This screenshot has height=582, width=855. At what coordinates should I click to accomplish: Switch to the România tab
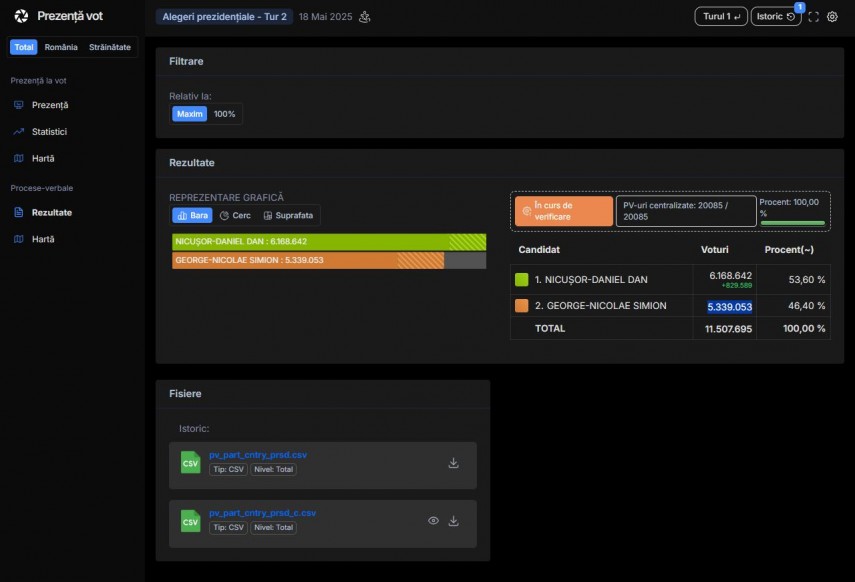[x=61, y=47]
